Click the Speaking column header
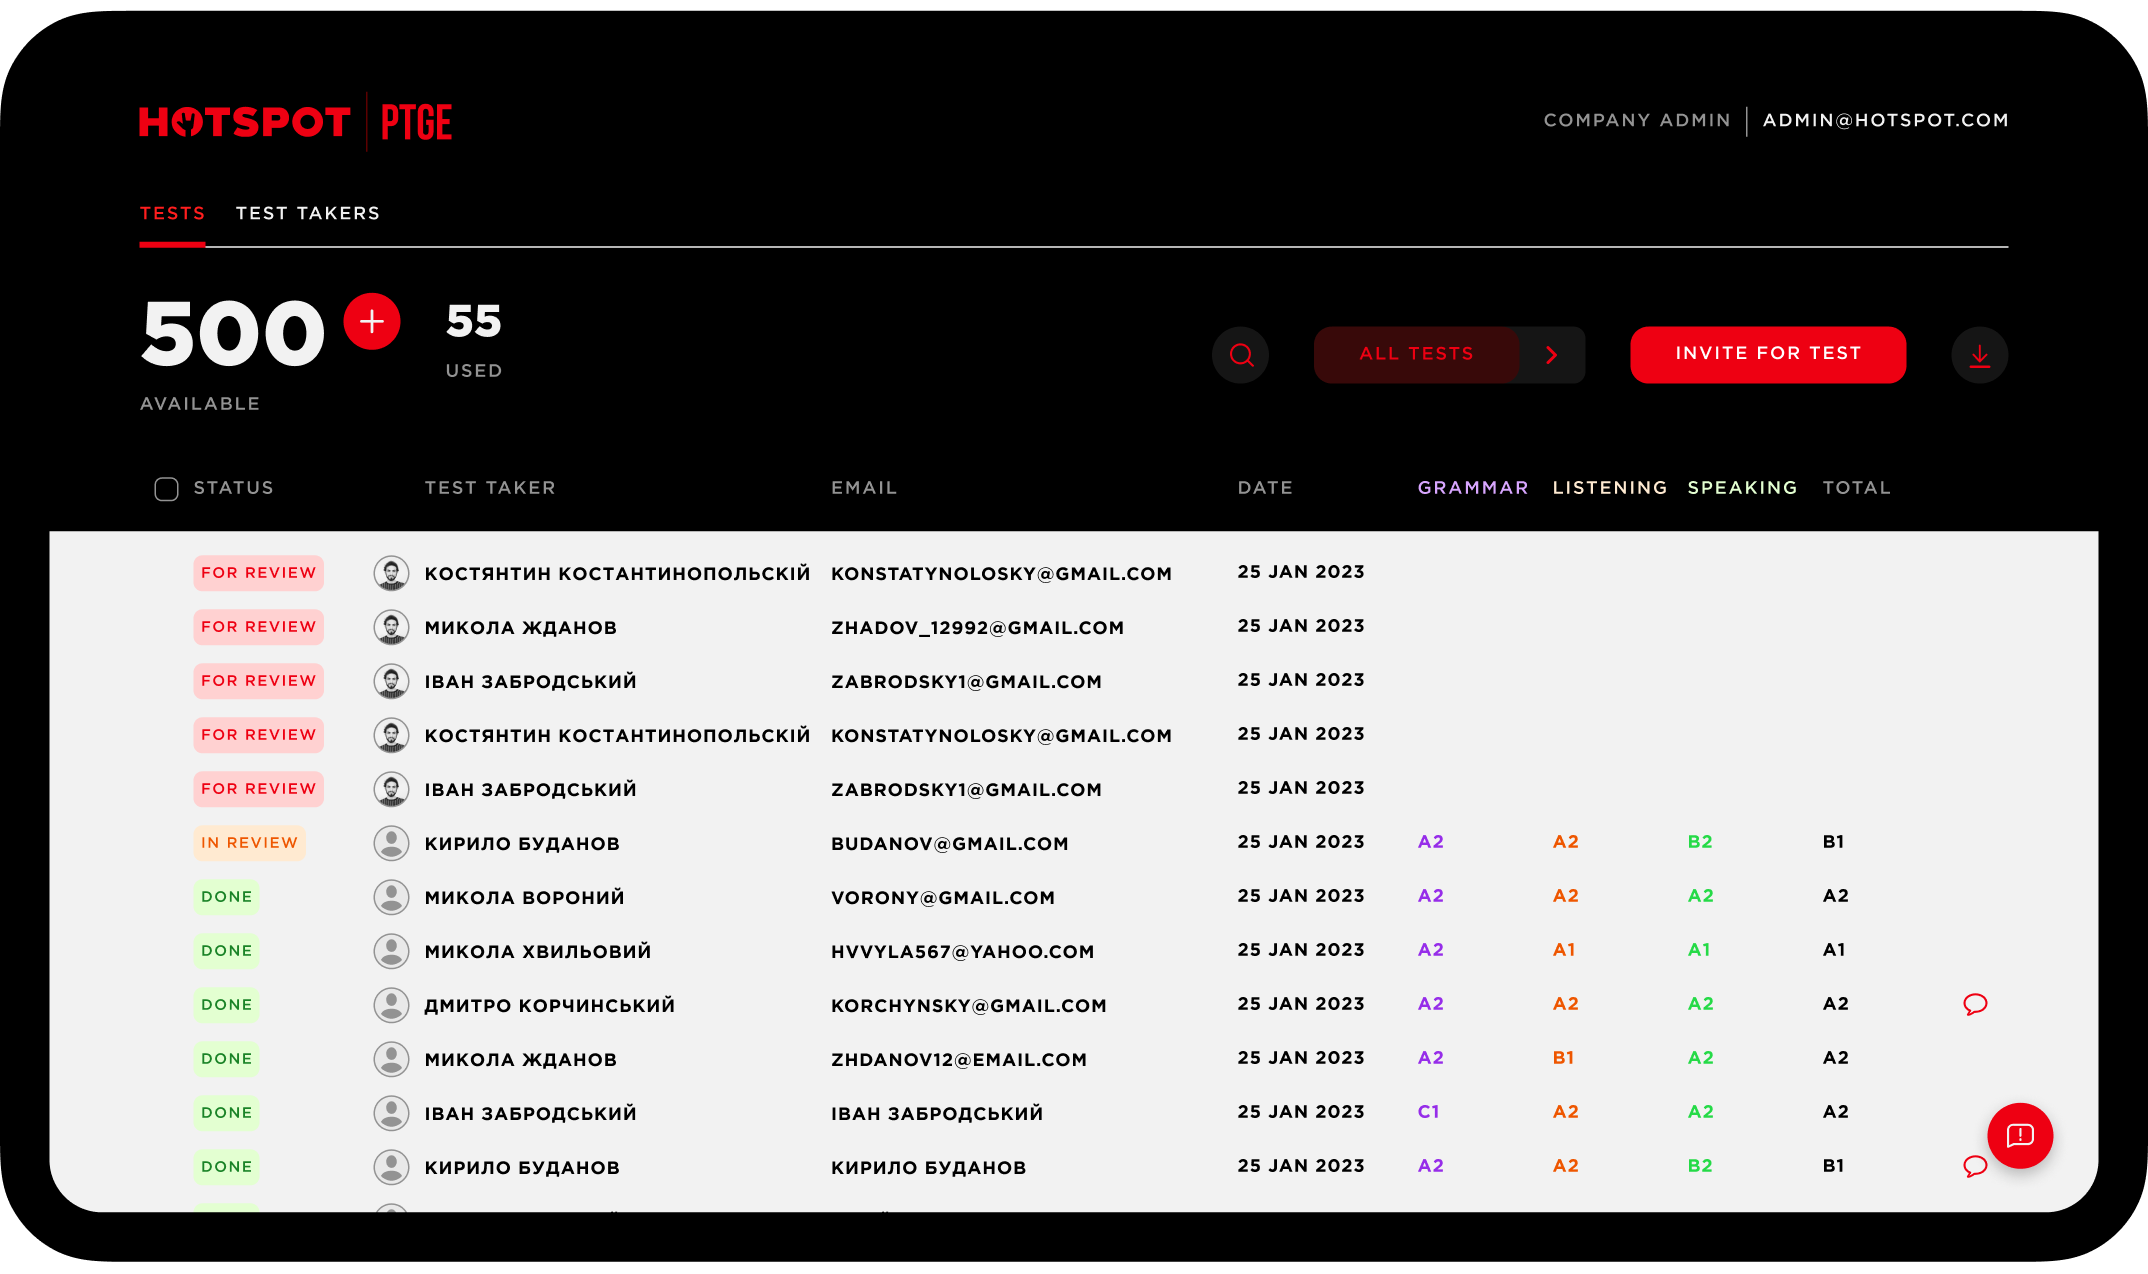2148x1274 pixels. (1742, 488)
